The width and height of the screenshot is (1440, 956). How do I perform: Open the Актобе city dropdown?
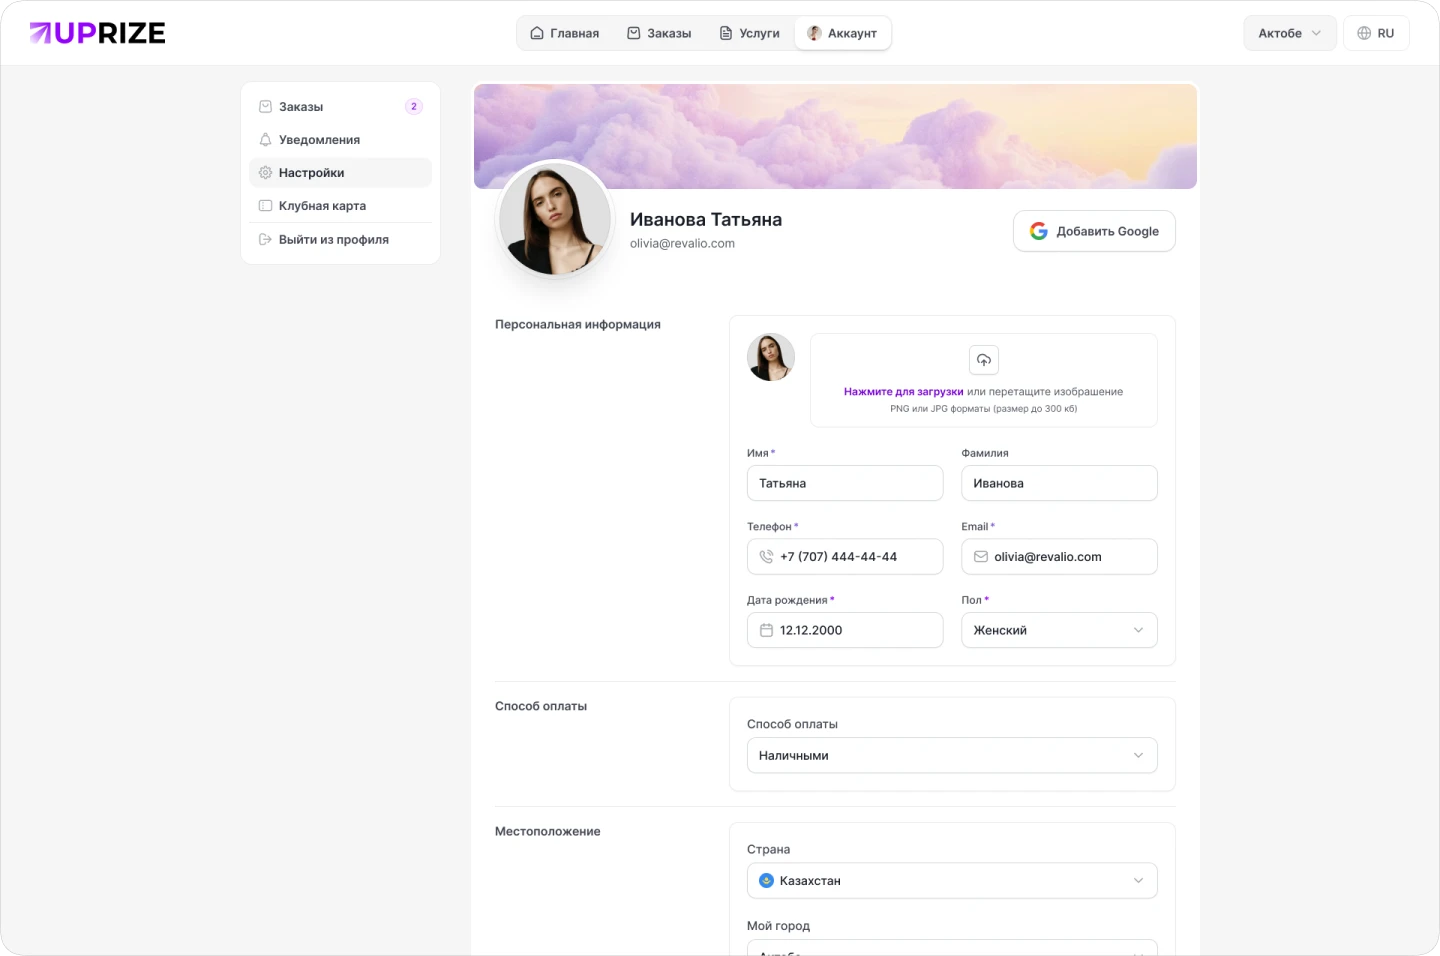point(1290,33)
